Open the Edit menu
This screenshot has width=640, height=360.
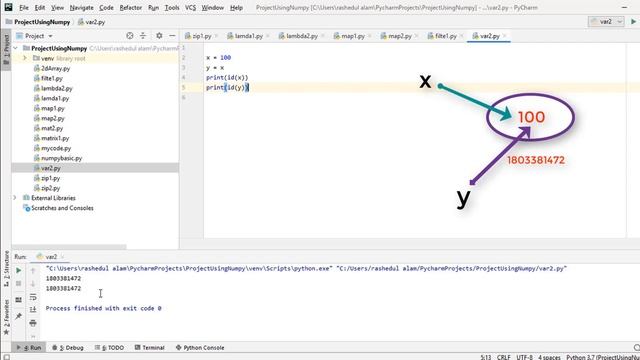pyautogui.click(x=40, y=8)
